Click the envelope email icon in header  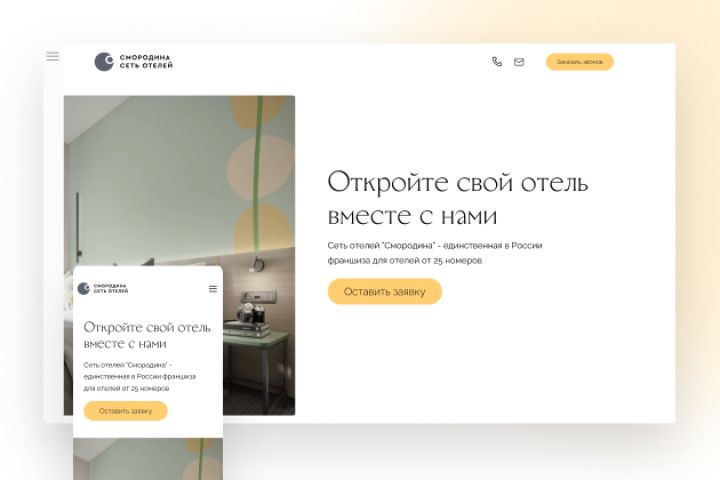point(519,62)
